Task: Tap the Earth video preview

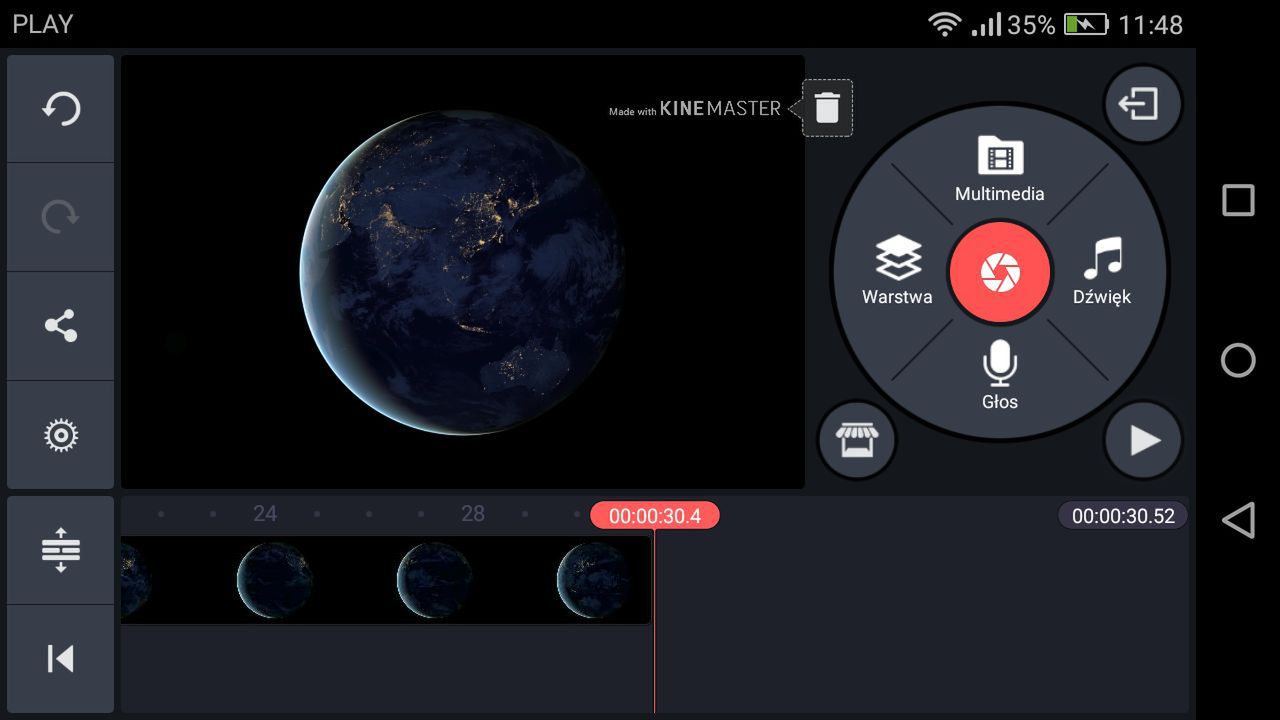Action: click(463, 272)
